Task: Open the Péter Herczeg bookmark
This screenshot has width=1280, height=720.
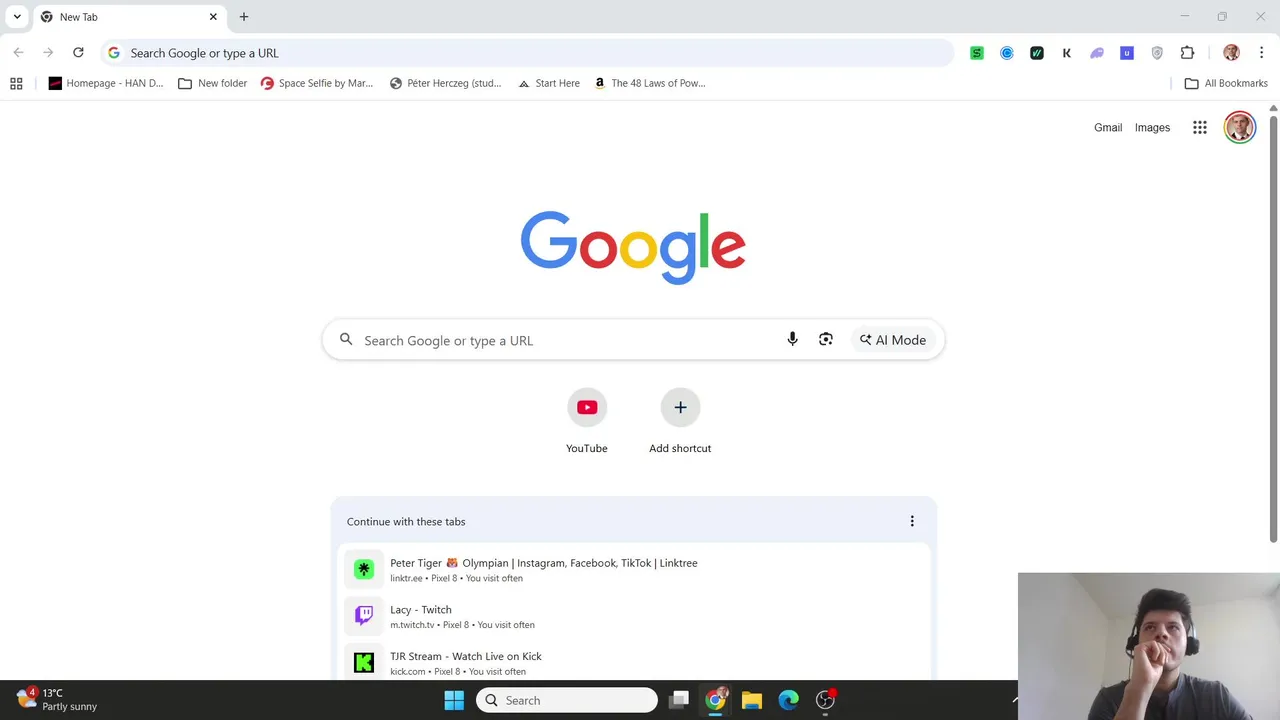Action: coord(446,83)
